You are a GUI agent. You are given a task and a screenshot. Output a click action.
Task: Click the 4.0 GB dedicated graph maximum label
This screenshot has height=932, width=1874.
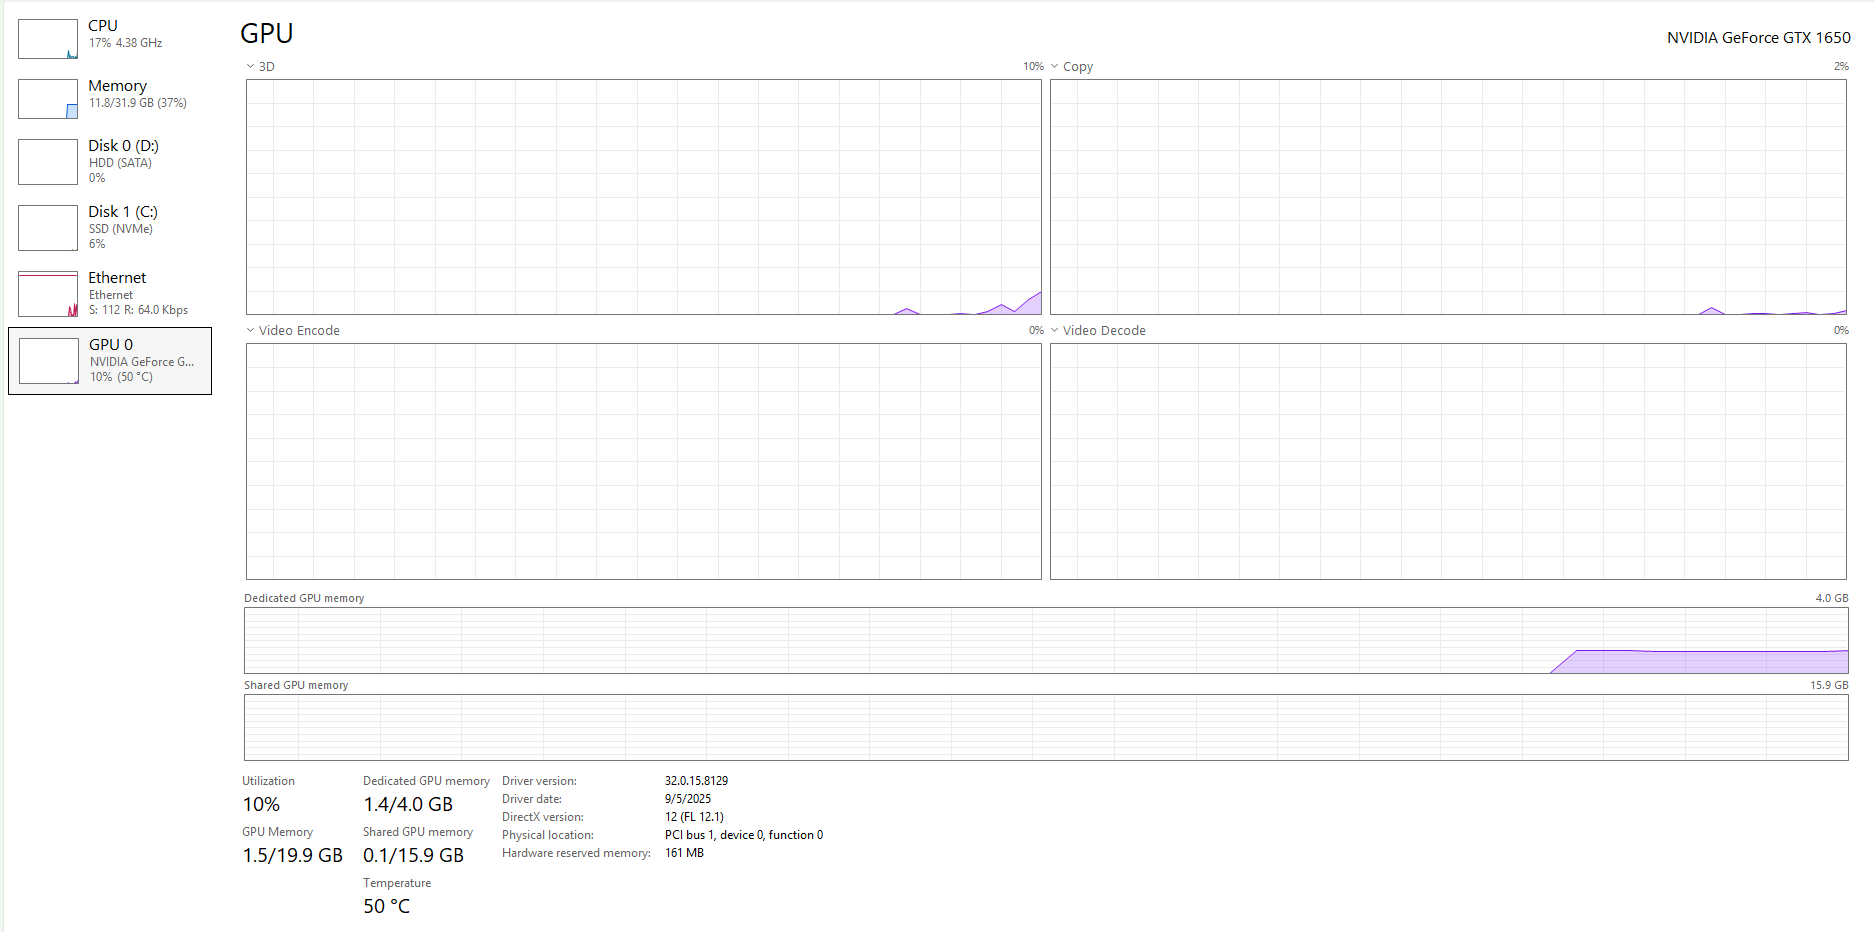[1832, 598]
